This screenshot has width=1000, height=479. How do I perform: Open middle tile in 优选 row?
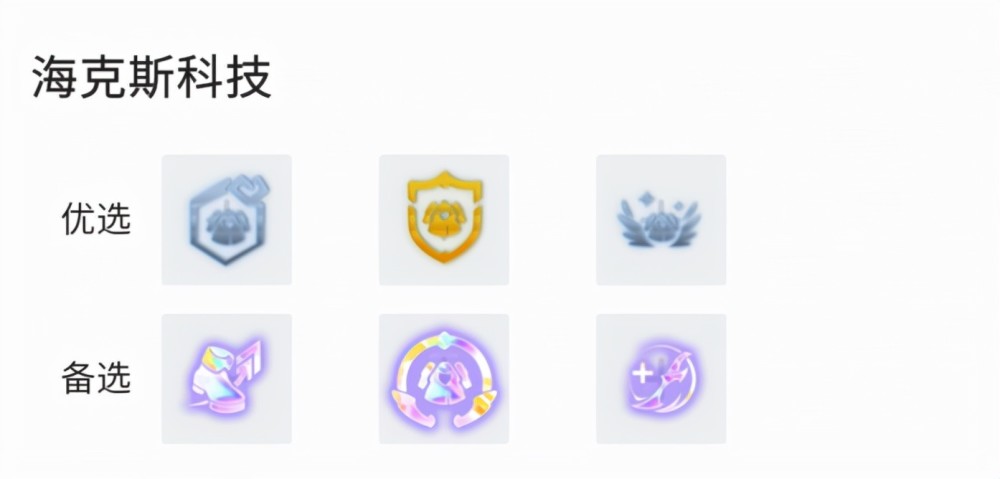[x=444, y=219]
